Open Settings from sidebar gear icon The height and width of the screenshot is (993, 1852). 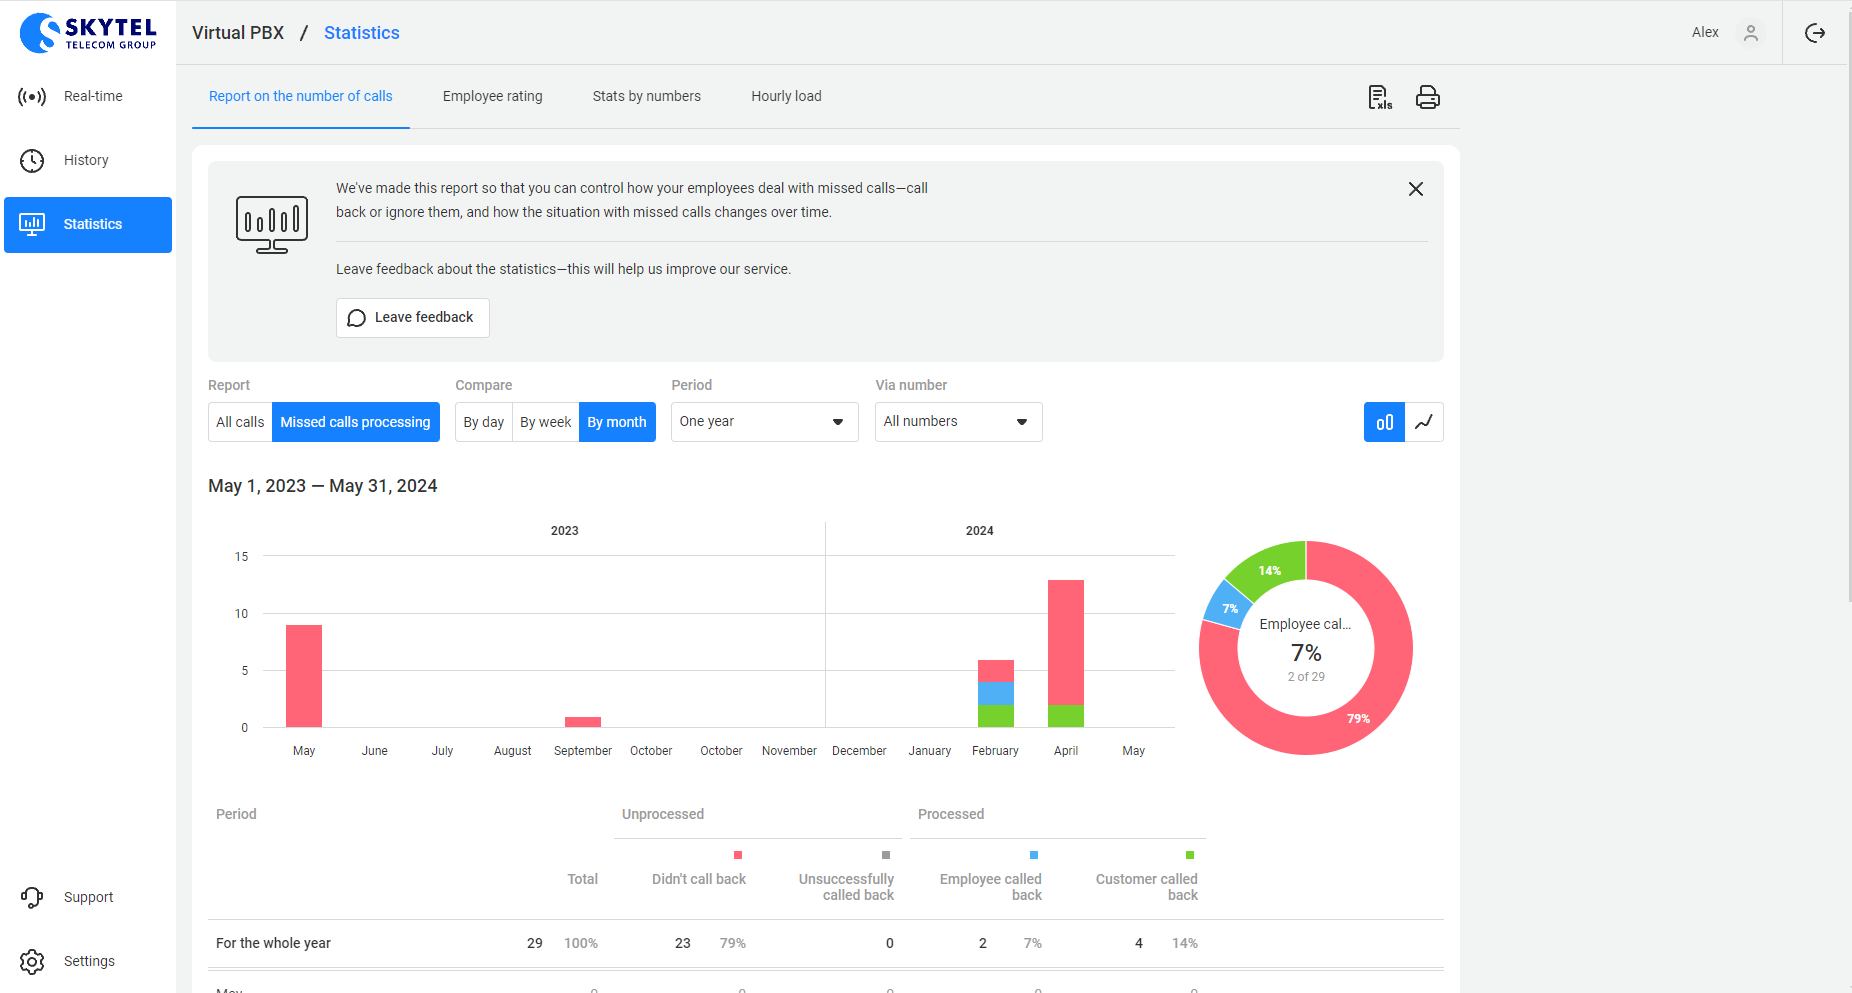(32, 961)
